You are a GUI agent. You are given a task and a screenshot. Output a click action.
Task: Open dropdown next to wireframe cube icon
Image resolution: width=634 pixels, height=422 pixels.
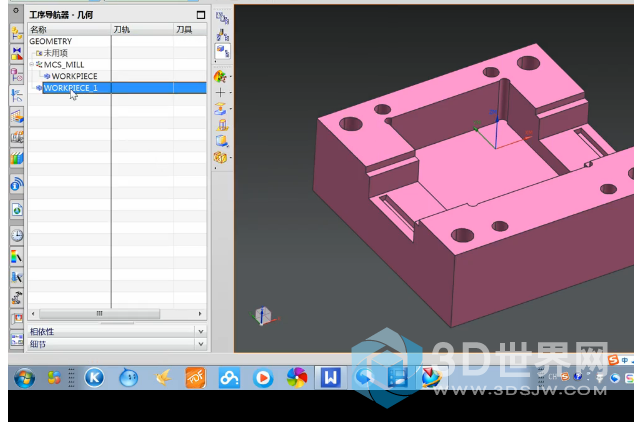pyautogui.click(x=230, y=157)
